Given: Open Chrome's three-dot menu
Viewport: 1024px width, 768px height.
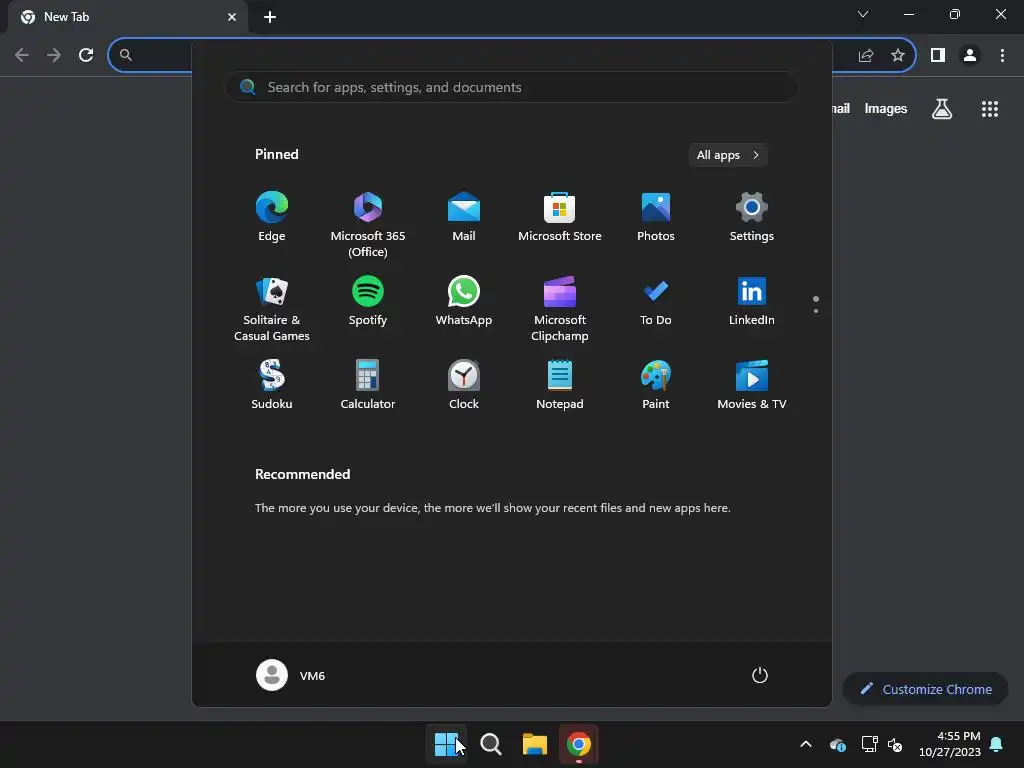Looking at the screenshot, I should pyautogui.click(x=1002, y=56).
